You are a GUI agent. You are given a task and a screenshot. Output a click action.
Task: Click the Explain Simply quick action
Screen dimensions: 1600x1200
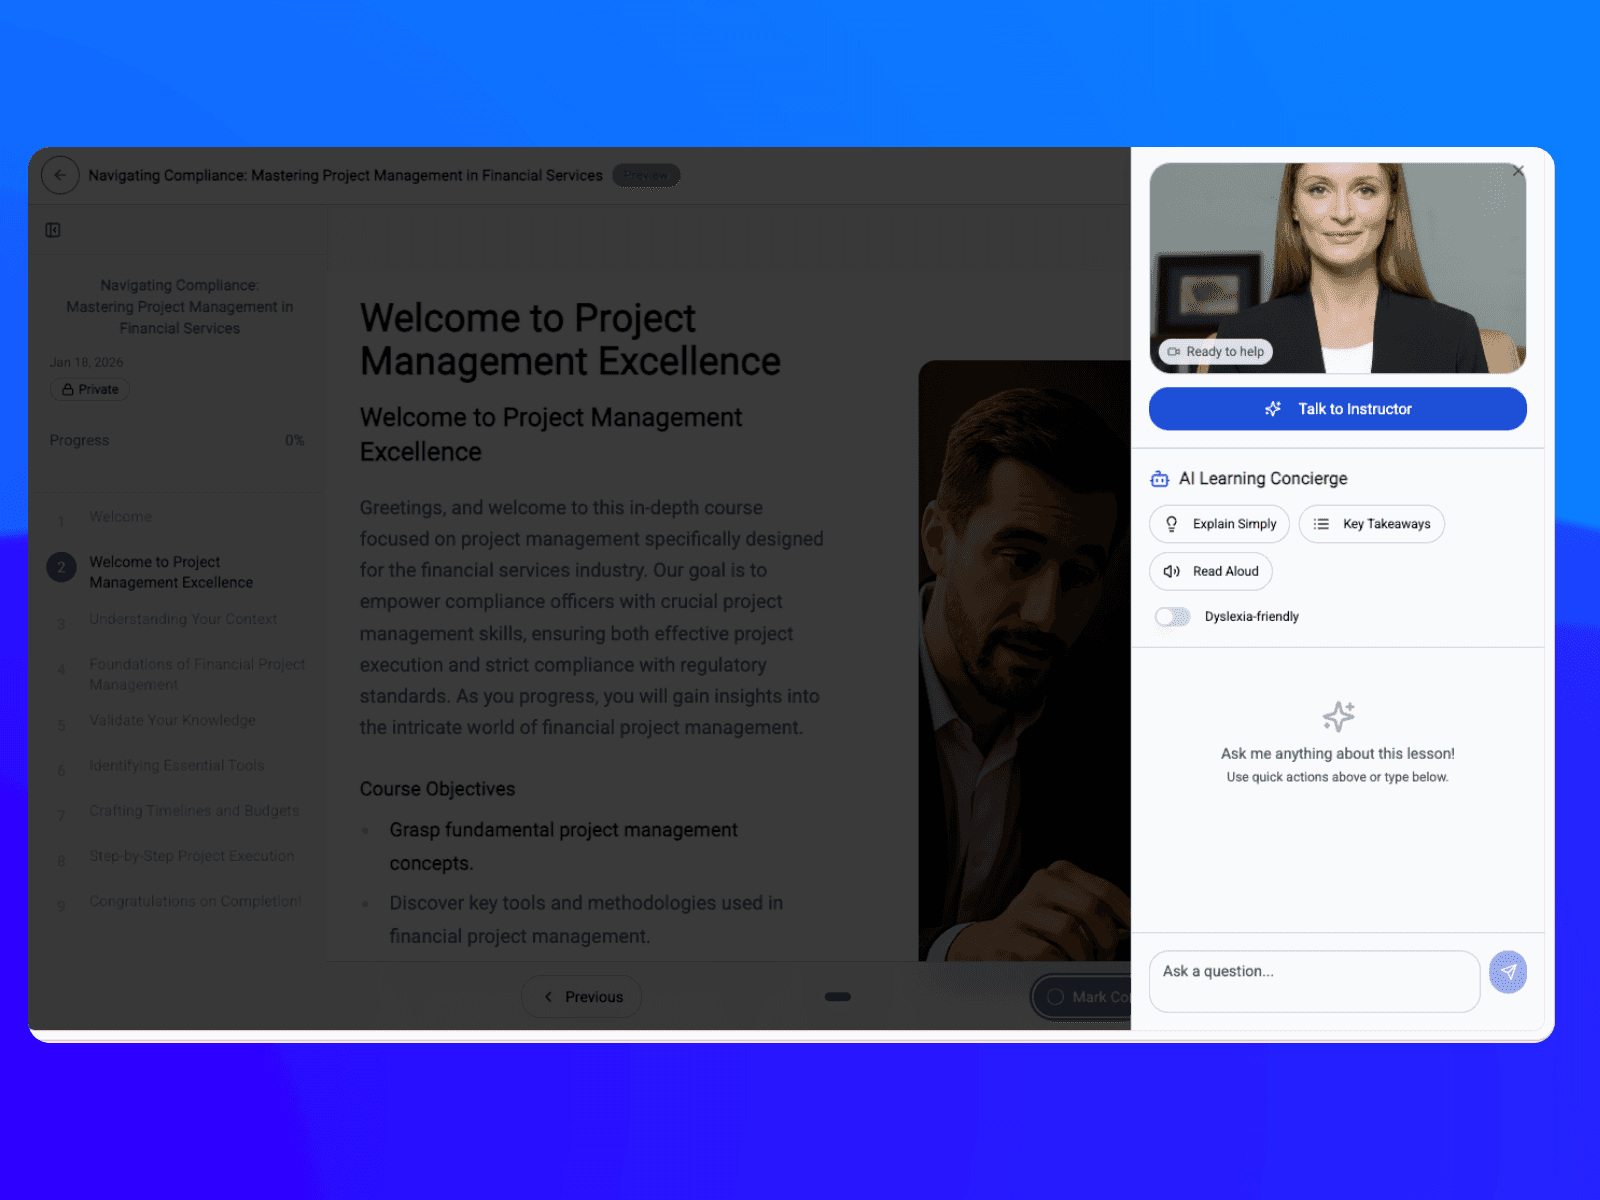click(1219, 524)
